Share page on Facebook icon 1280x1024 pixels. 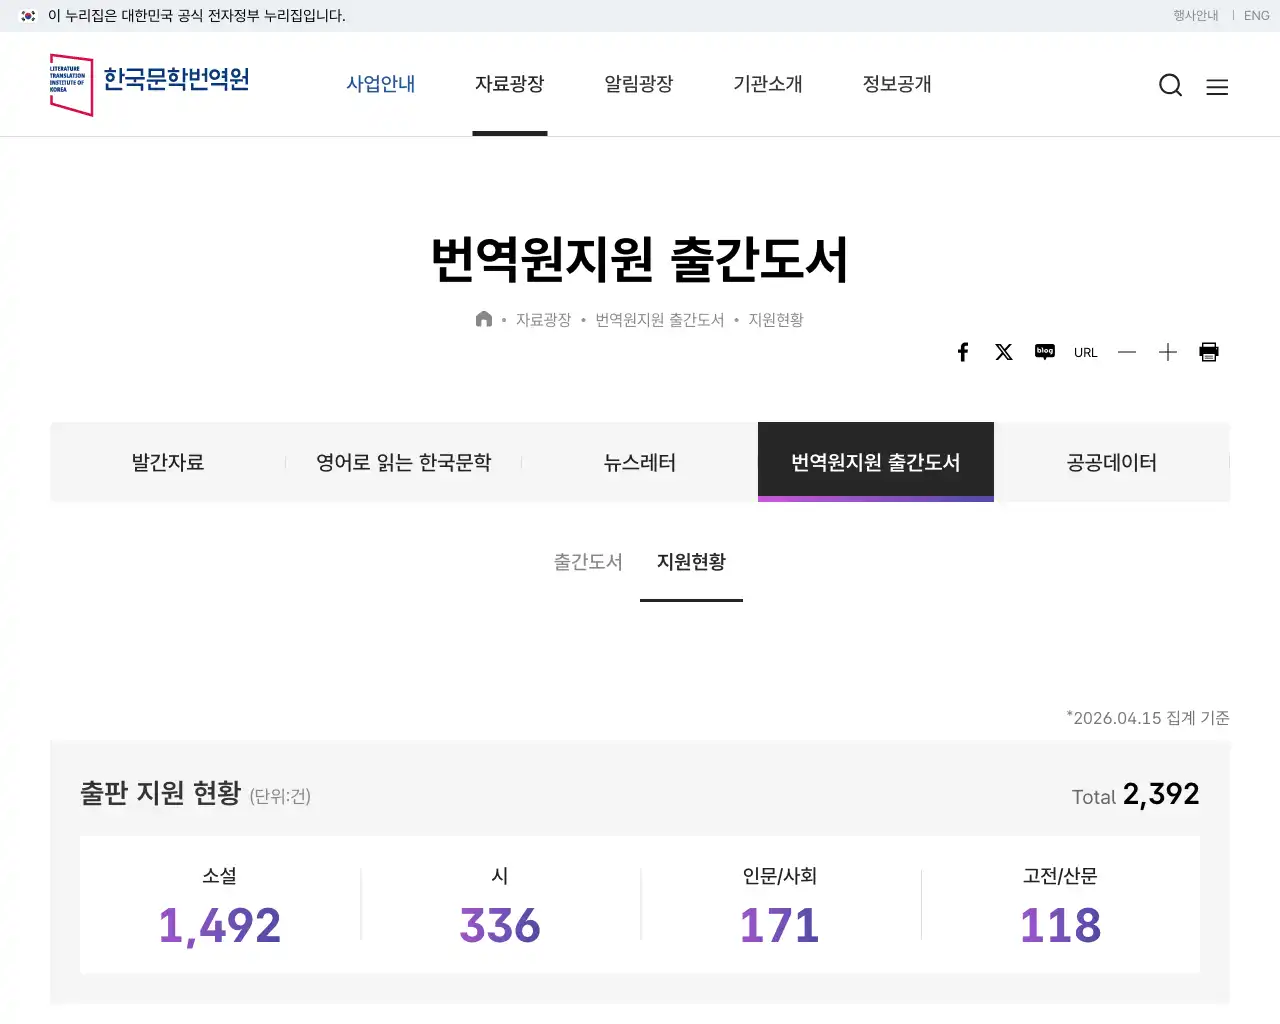(963, 352)
